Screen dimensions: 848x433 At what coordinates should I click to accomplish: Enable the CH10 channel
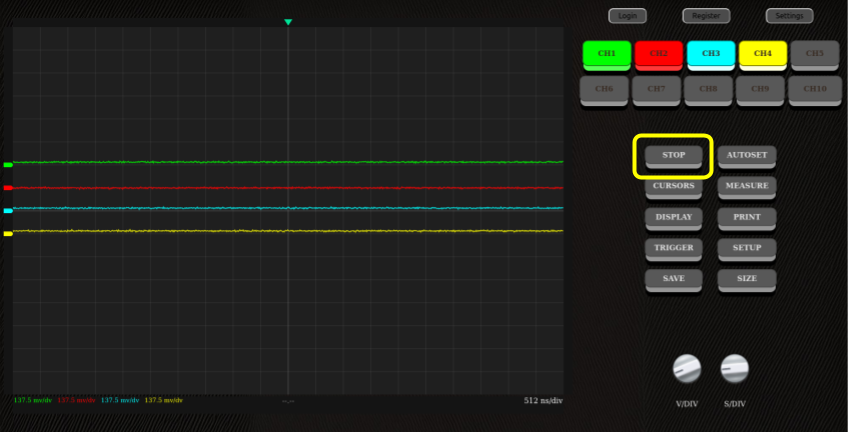pyautogui.click(x=814, y=89)
